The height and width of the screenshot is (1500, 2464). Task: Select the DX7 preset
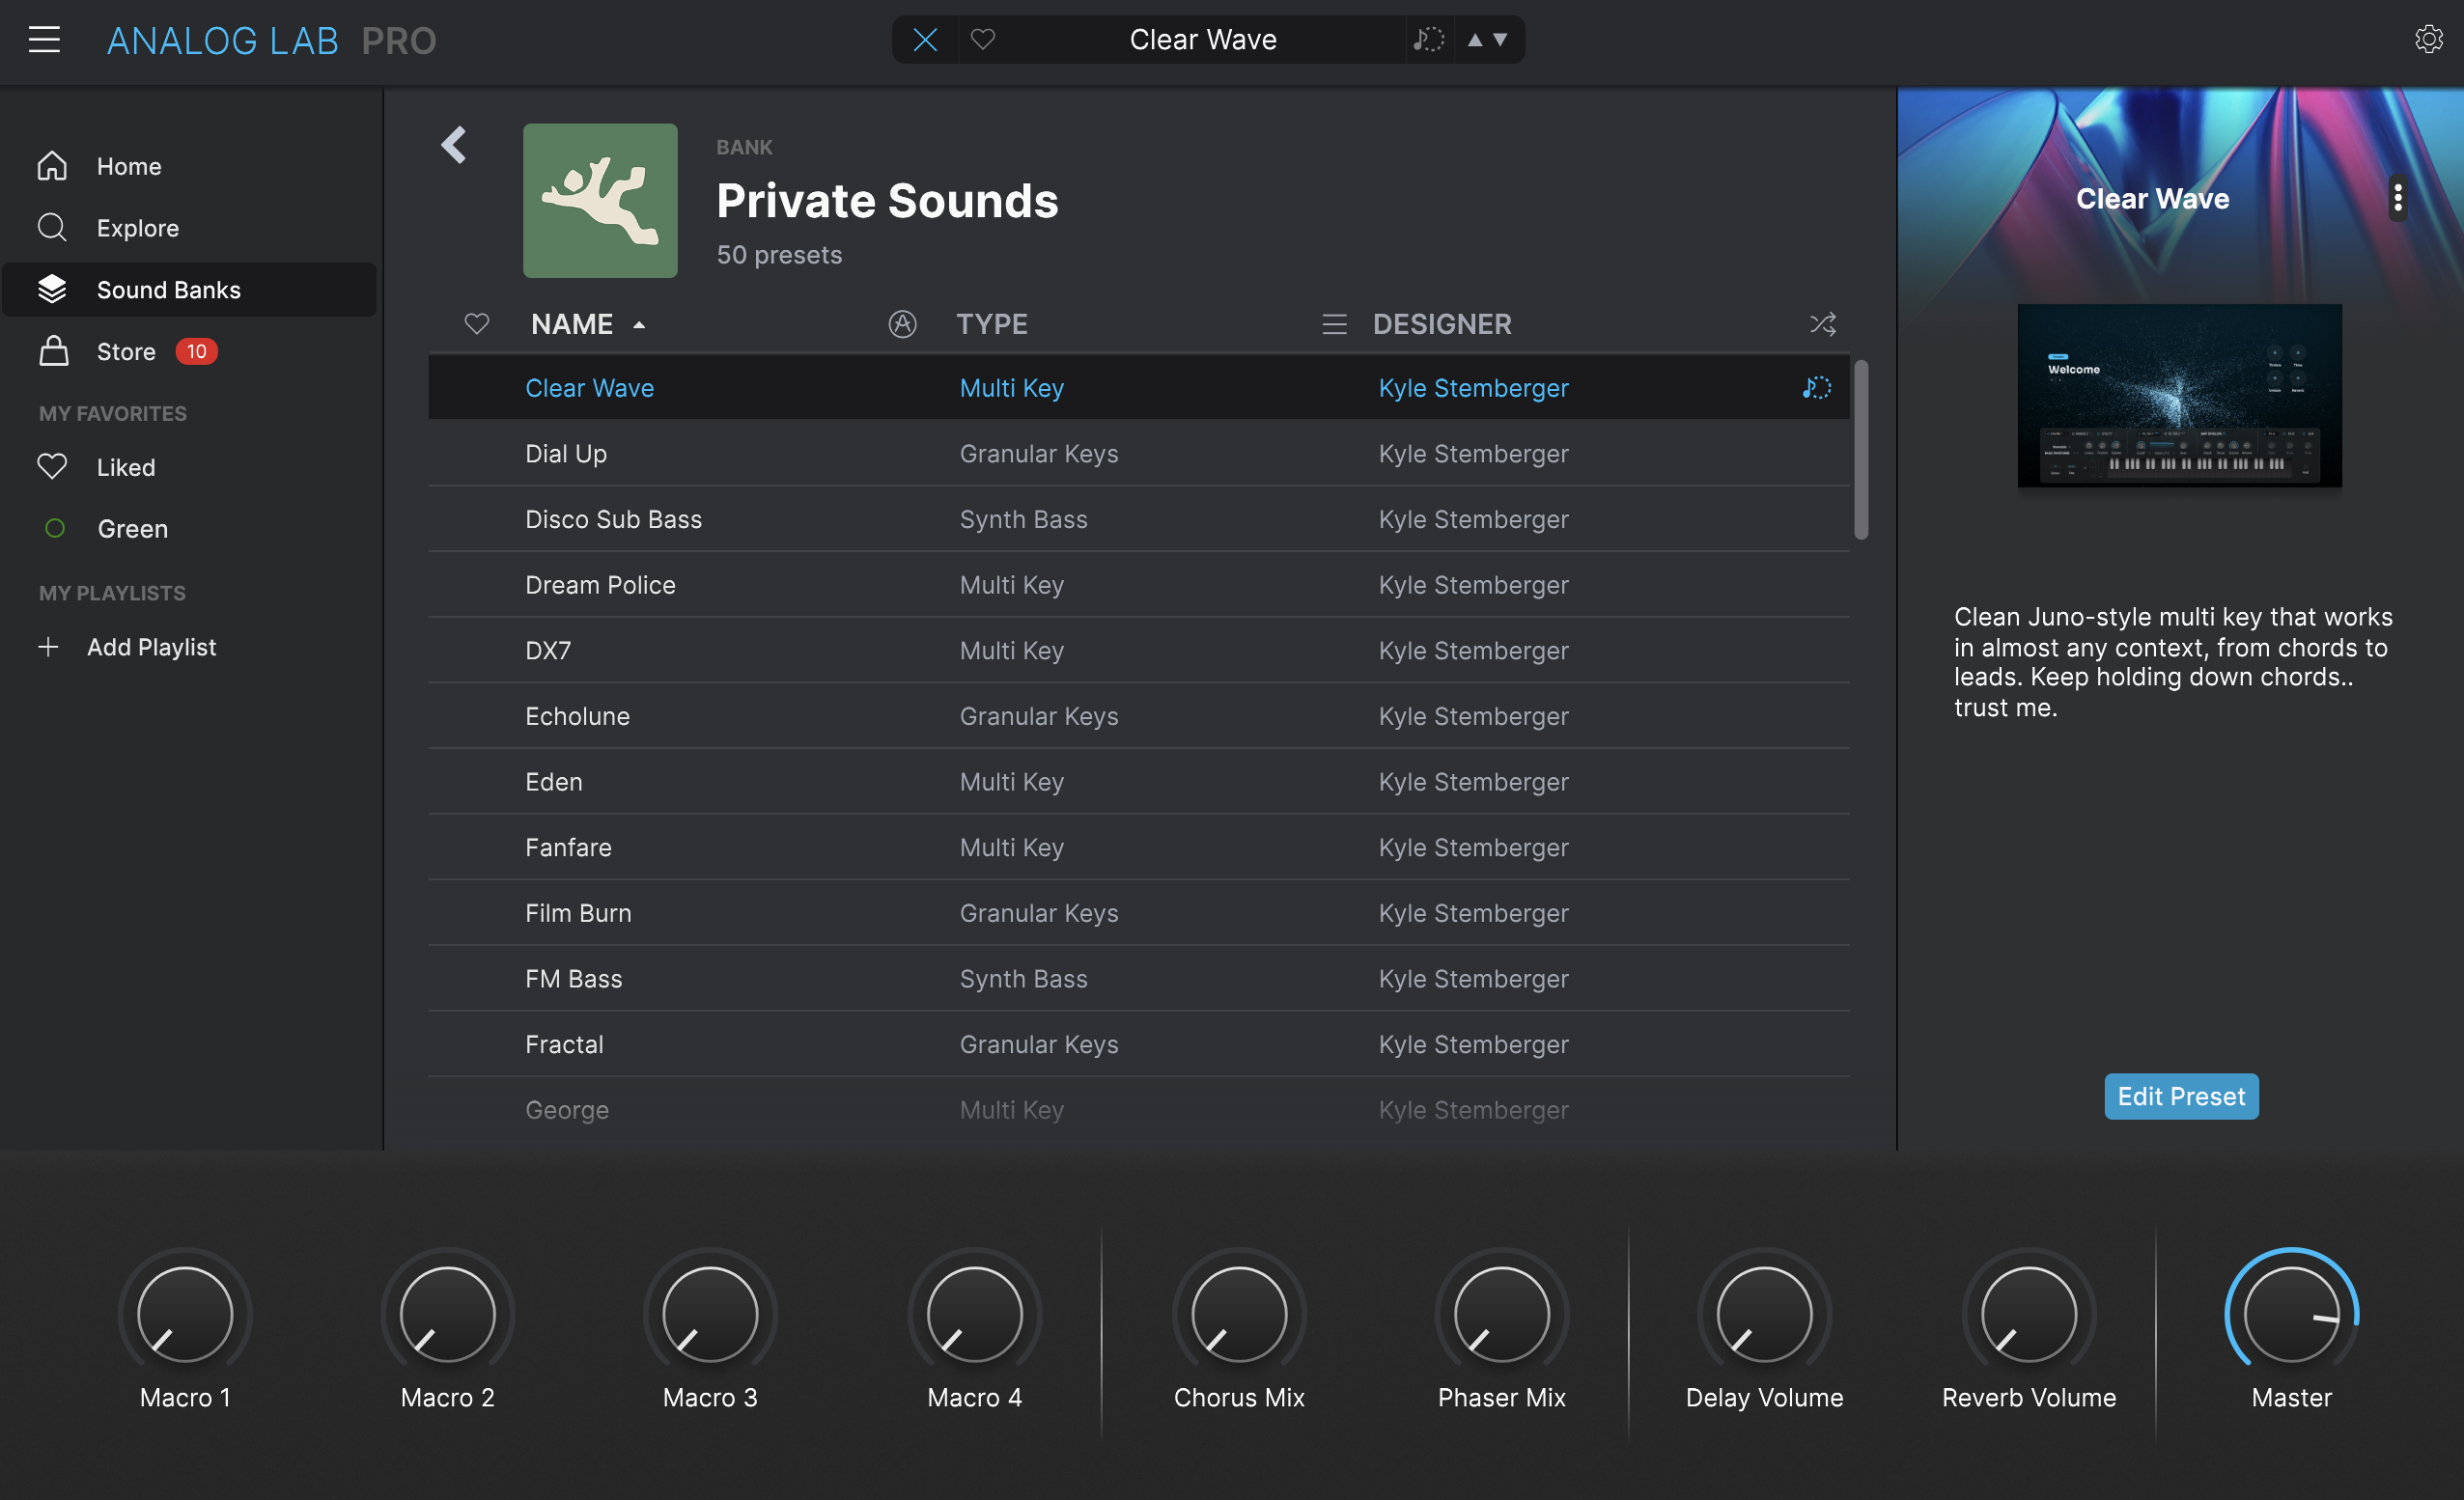(x=1139, y=651)
